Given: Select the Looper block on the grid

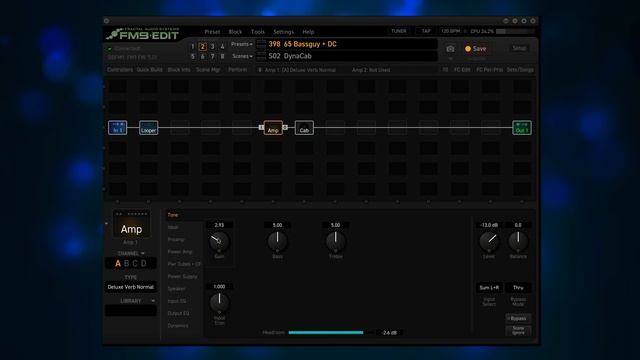Looking at the screenshot, I should tap(149, 128).
